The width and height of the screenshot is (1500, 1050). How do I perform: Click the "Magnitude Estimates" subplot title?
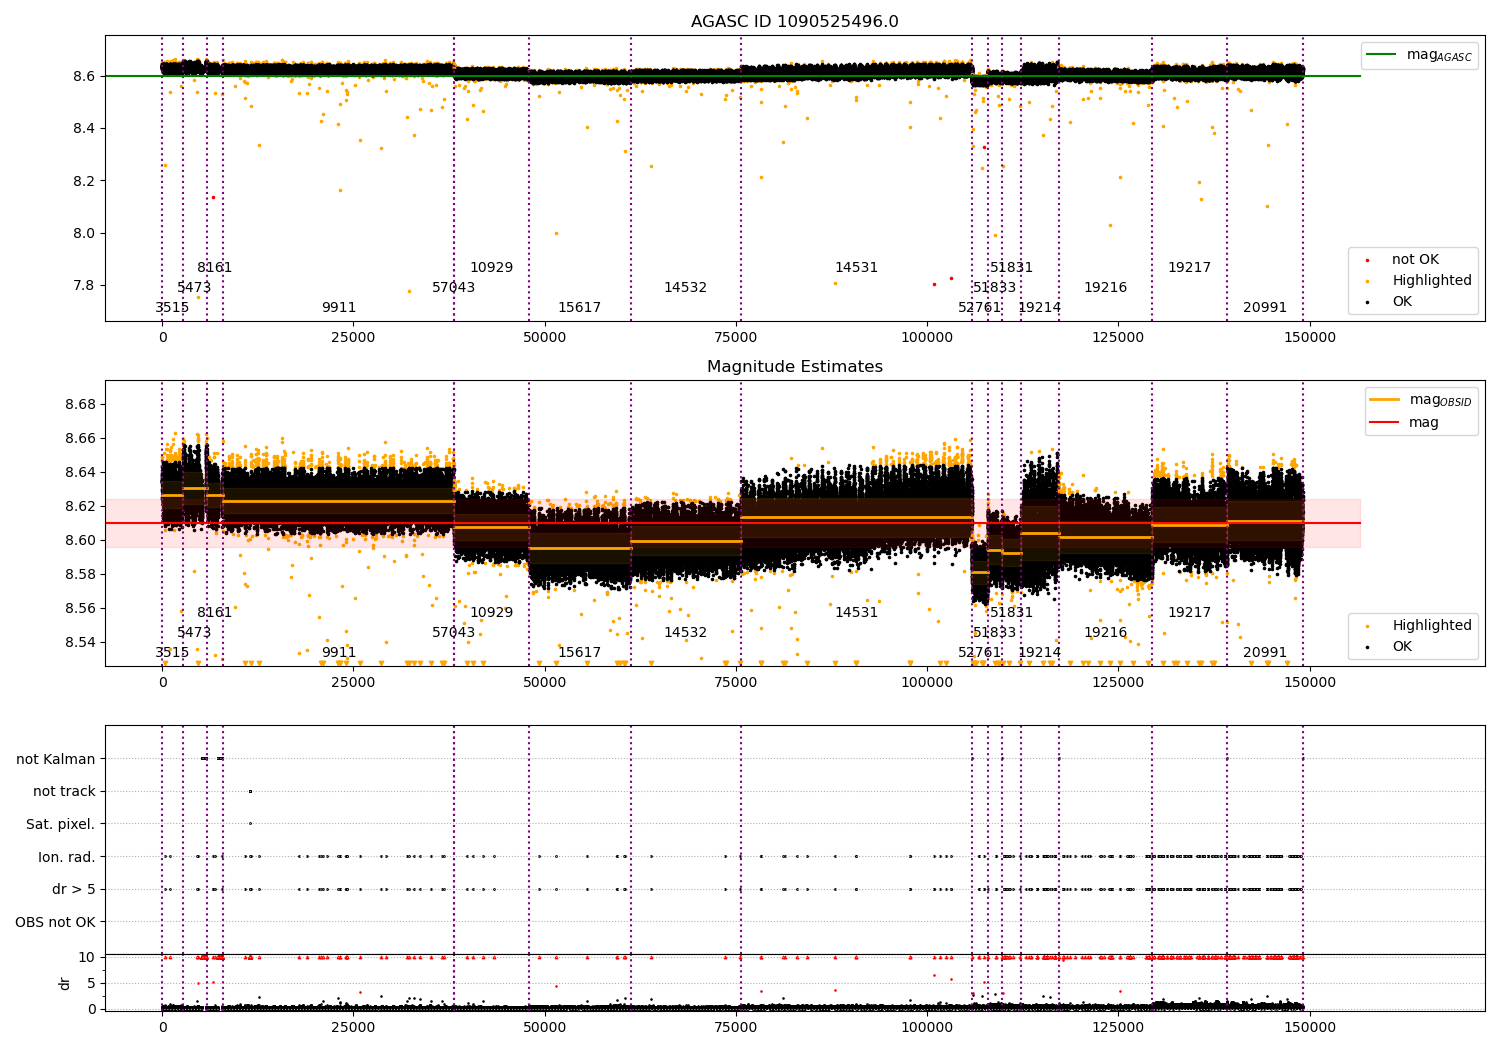[794, 367]
